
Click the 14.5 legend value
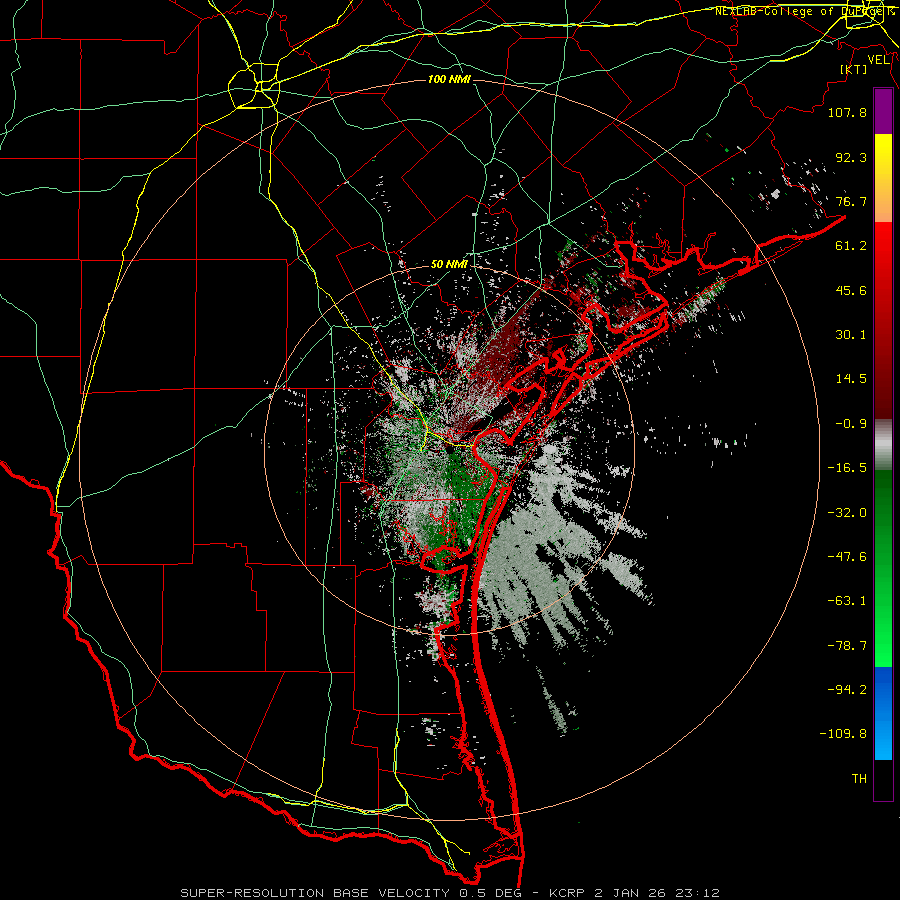[851, 379]
